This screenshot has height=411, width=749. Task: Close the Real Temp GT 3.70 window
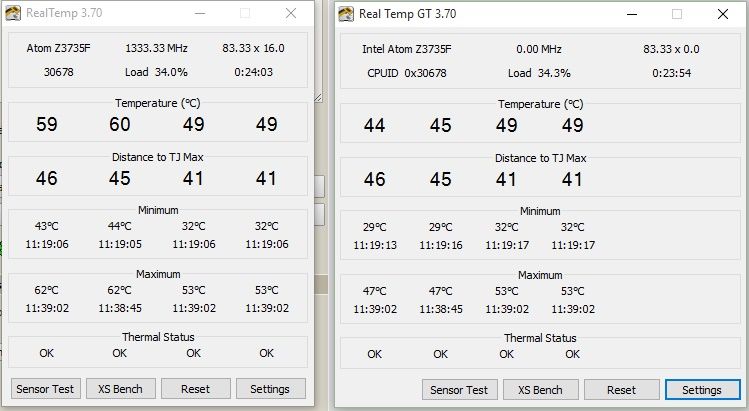(x=723, y=14)
